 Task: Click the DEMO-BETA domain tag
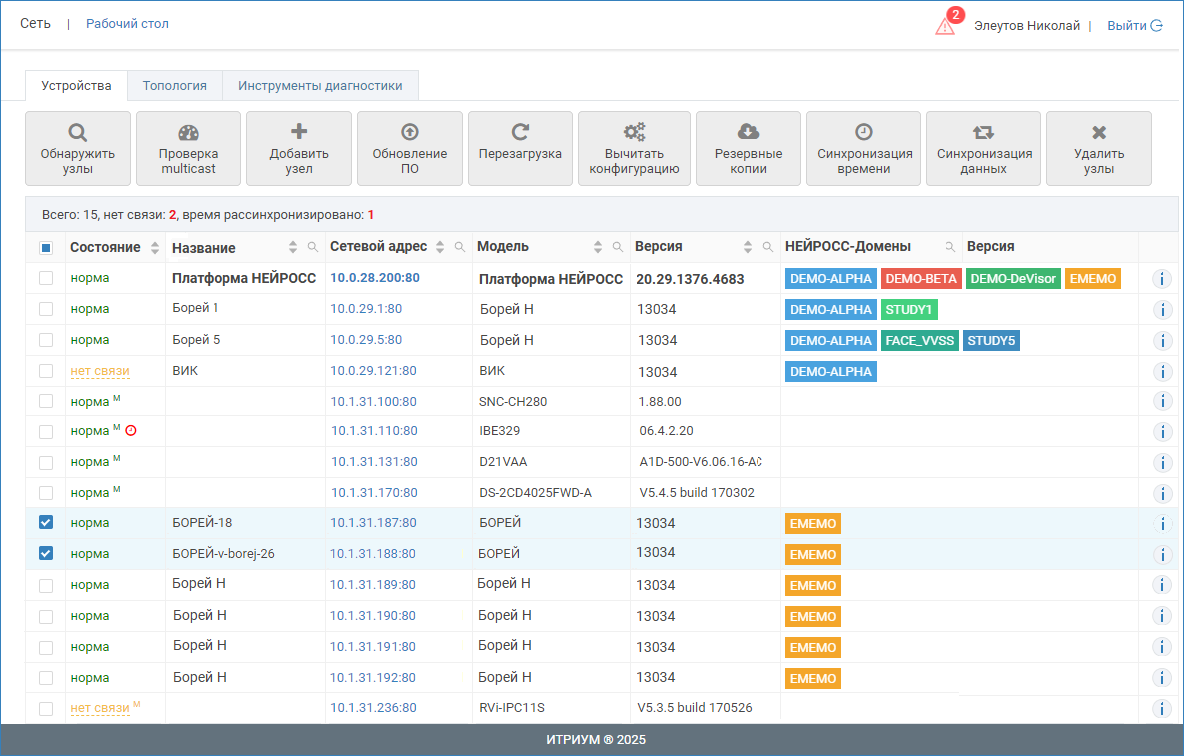click(x=920, y=279)
